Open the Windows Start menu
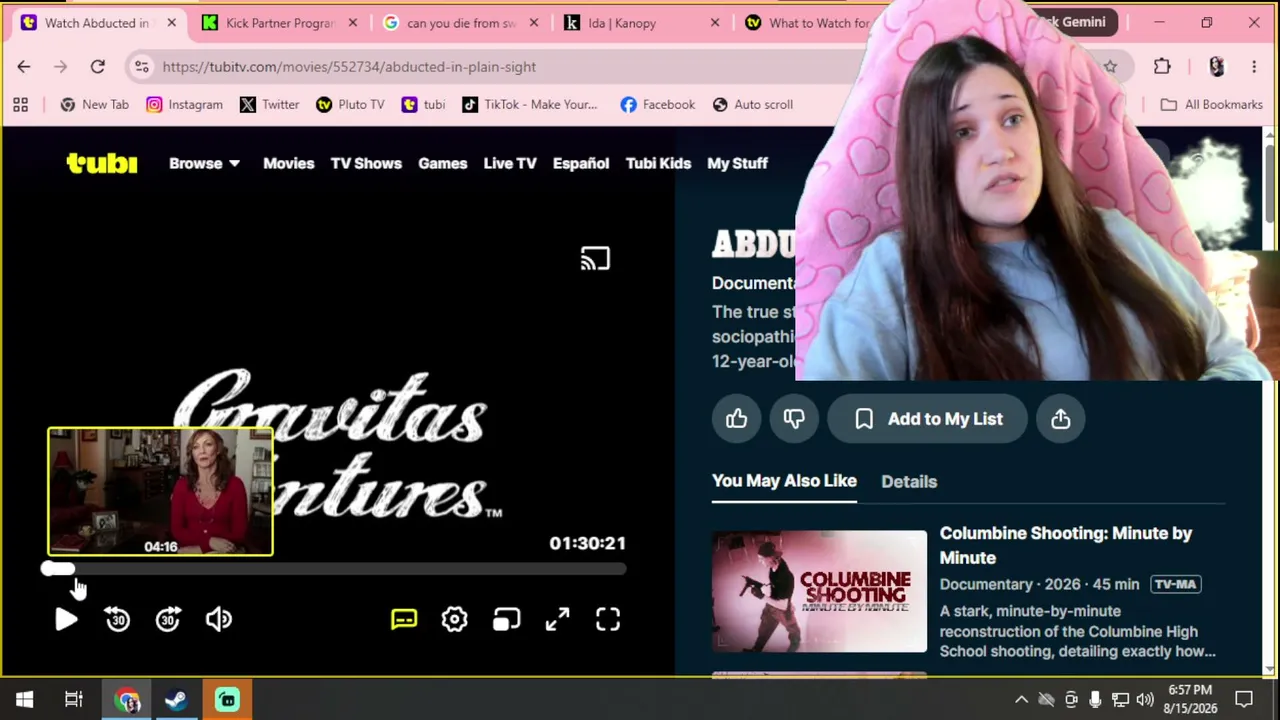1280x720 pixels. (24, 700)
